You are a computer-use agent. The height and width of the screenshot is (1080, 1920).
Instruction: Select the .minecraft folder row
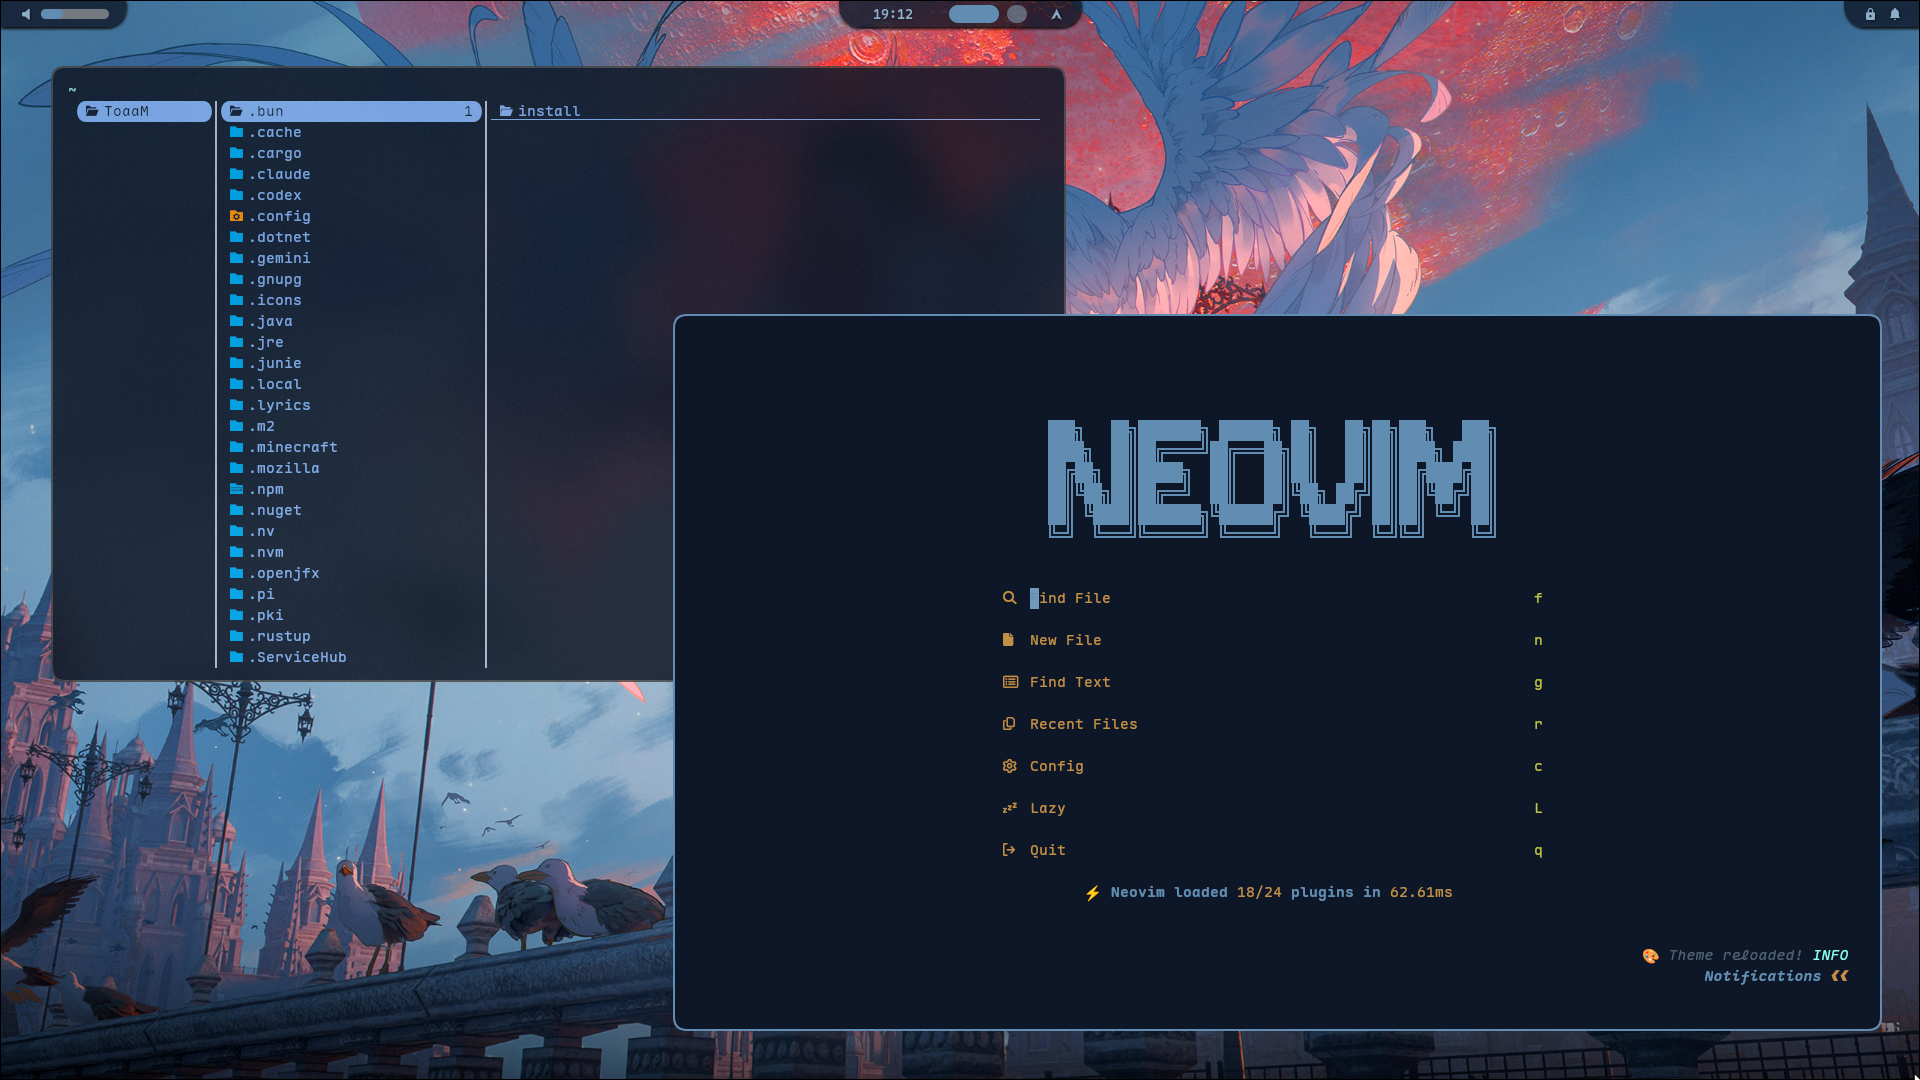click(x=351, y=447)
